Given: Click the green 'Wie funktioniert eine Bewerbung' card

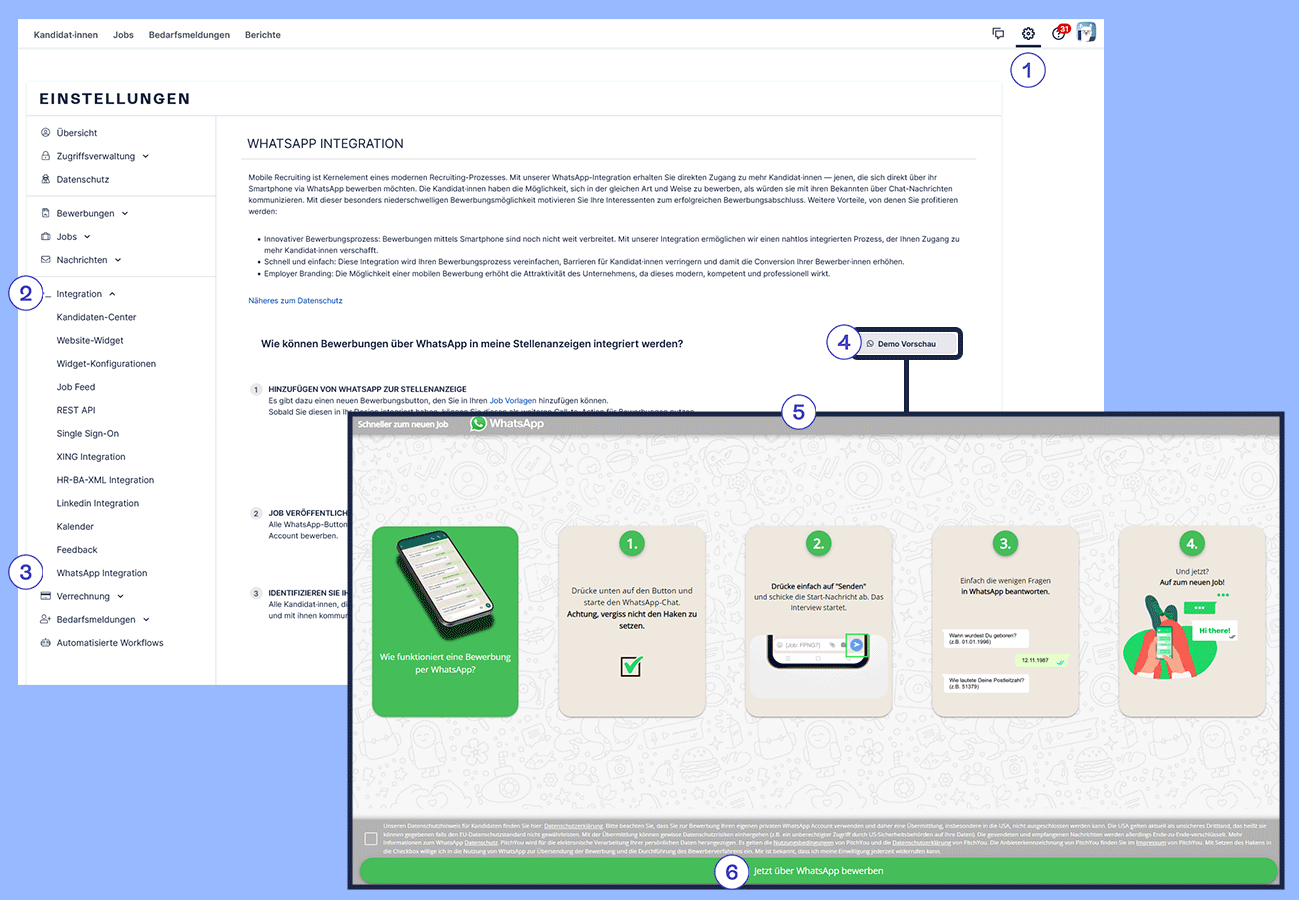Looking at the screenshot, I should (445, 621).
